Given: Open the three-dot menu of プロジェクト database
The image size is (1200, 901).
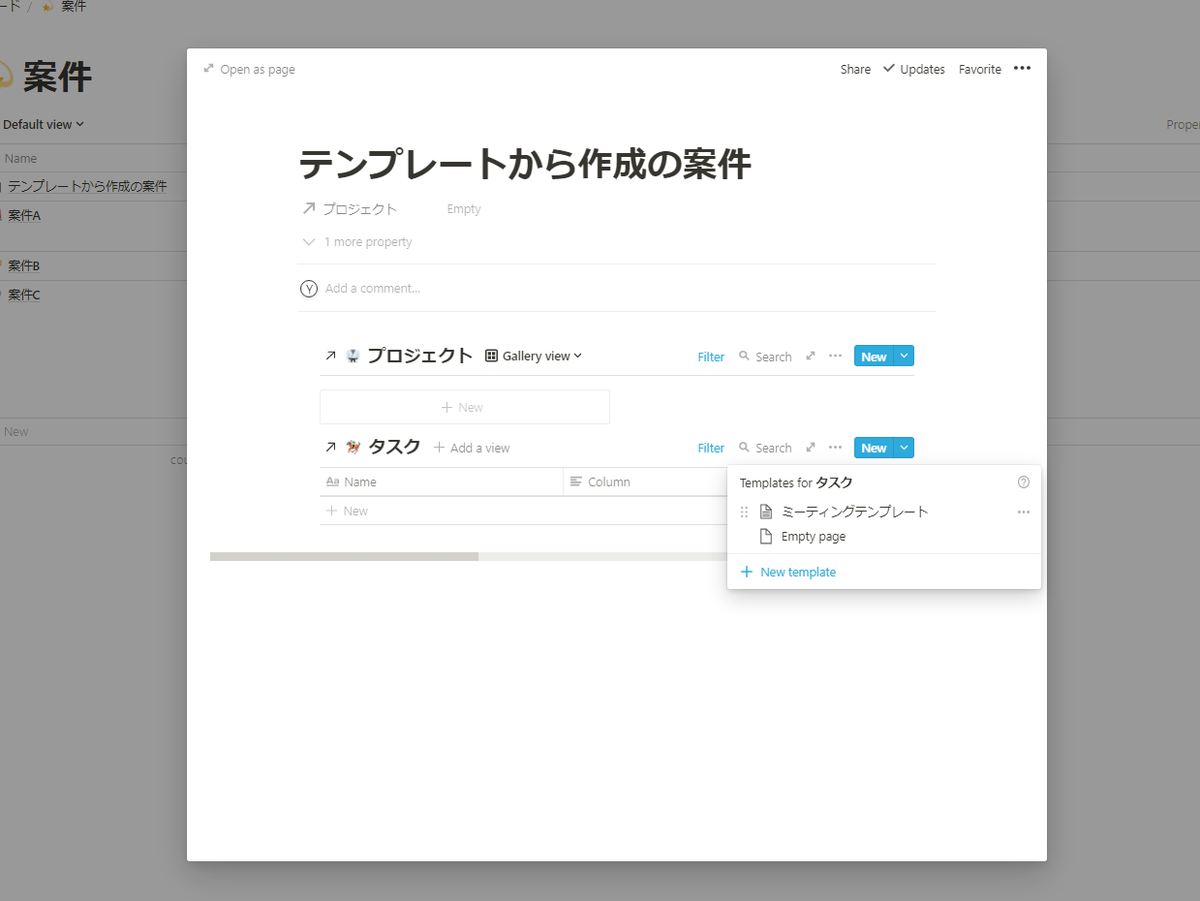Looking at the screenshot, I should pos(836,356).
